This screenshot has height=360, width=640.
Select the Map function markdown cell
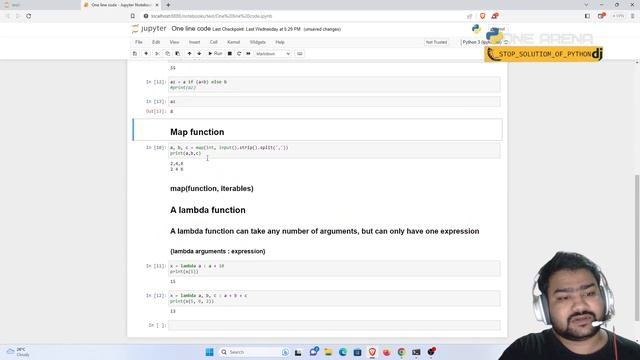[x=318, y=130]
